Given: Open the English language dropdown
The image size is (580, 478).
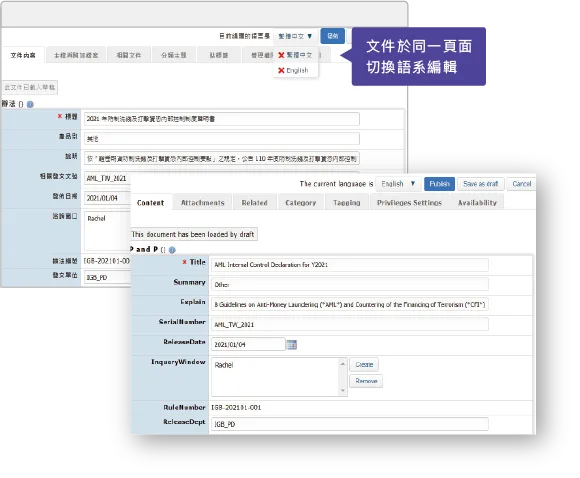Looking at the screenshot, I should click(398, 184).
